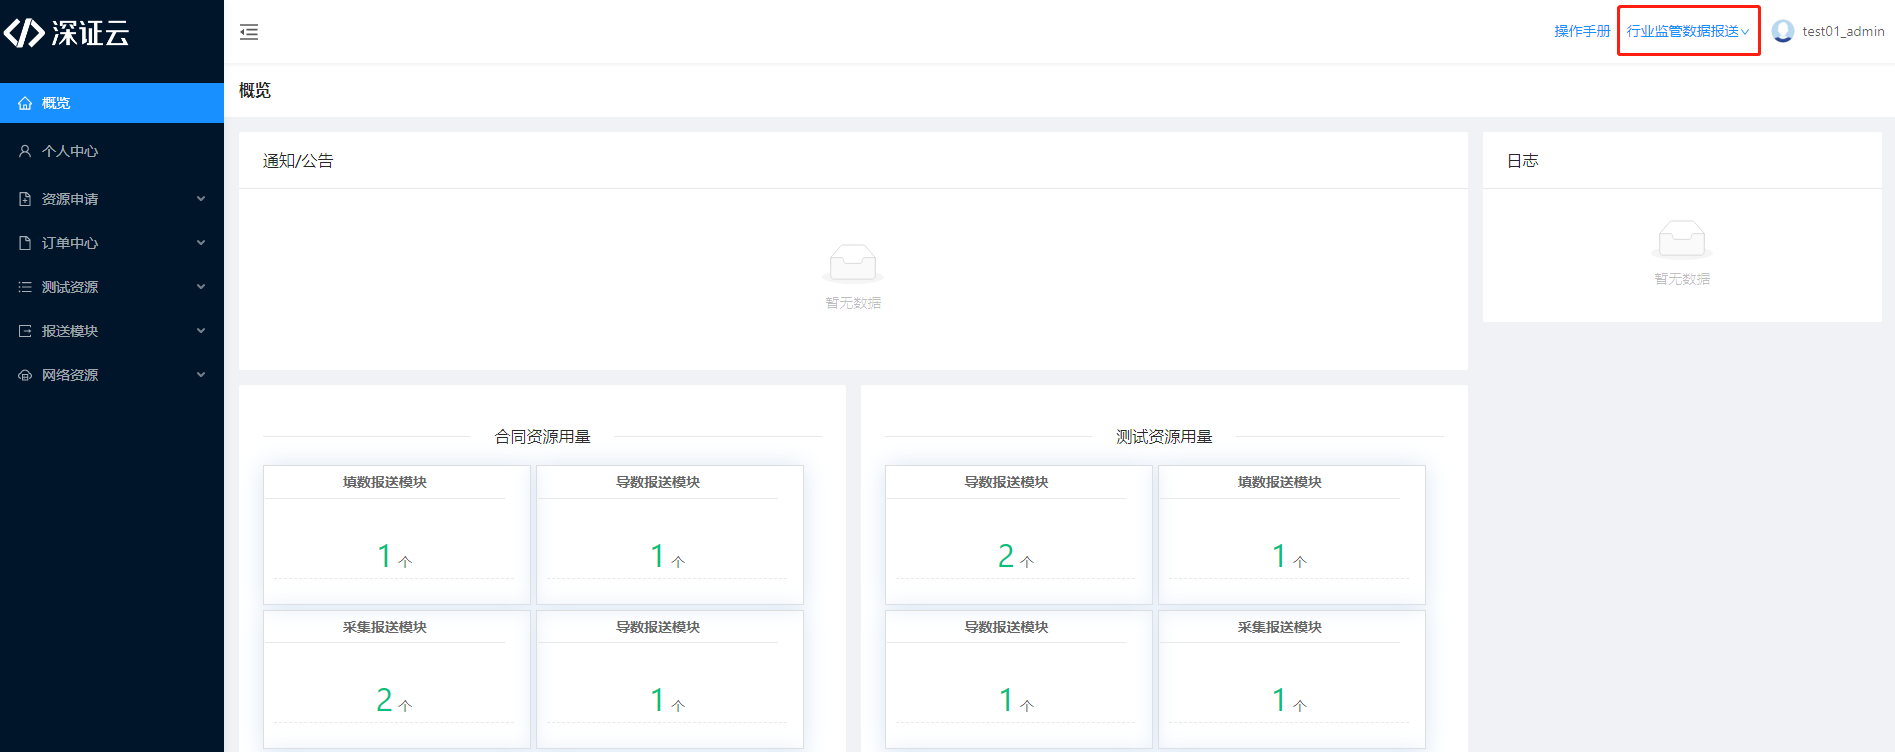Click the export icon beside 报送模块

click(25, 331)
